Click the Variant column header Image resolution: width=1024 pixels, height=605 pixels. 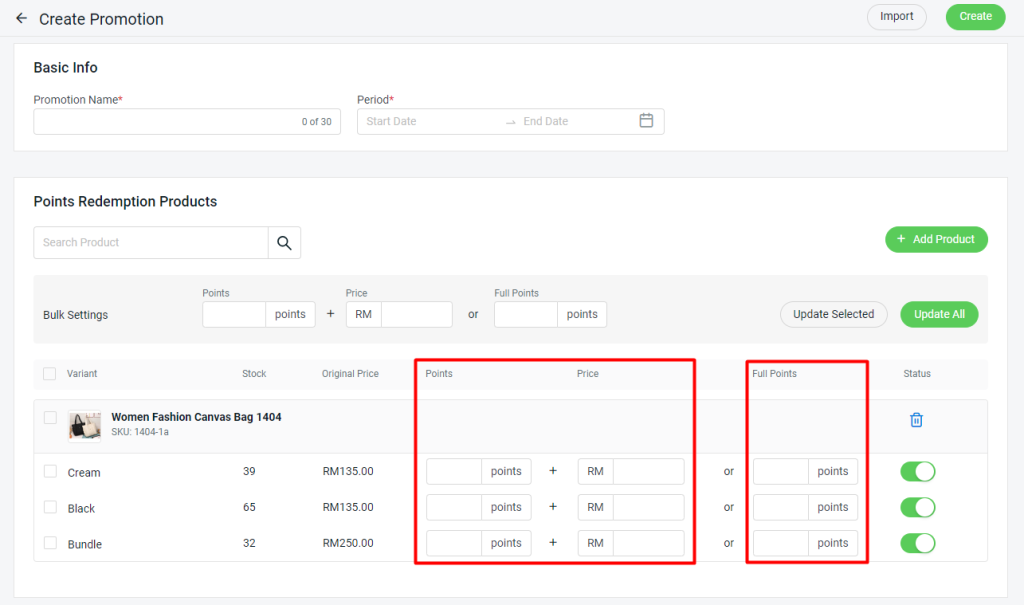(x=82, y=374)
